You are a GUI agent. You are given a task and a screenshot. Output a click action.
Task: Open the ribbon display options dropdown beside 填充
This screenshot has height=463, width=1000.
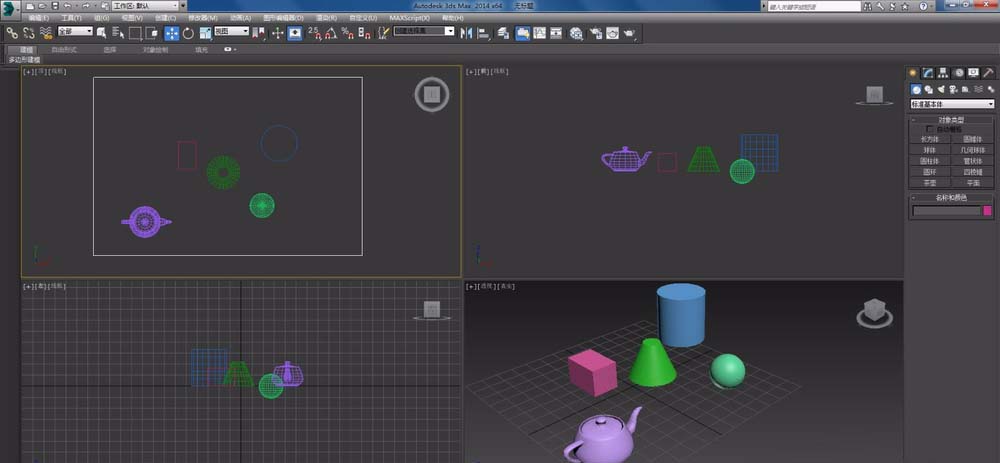point(230,49)
